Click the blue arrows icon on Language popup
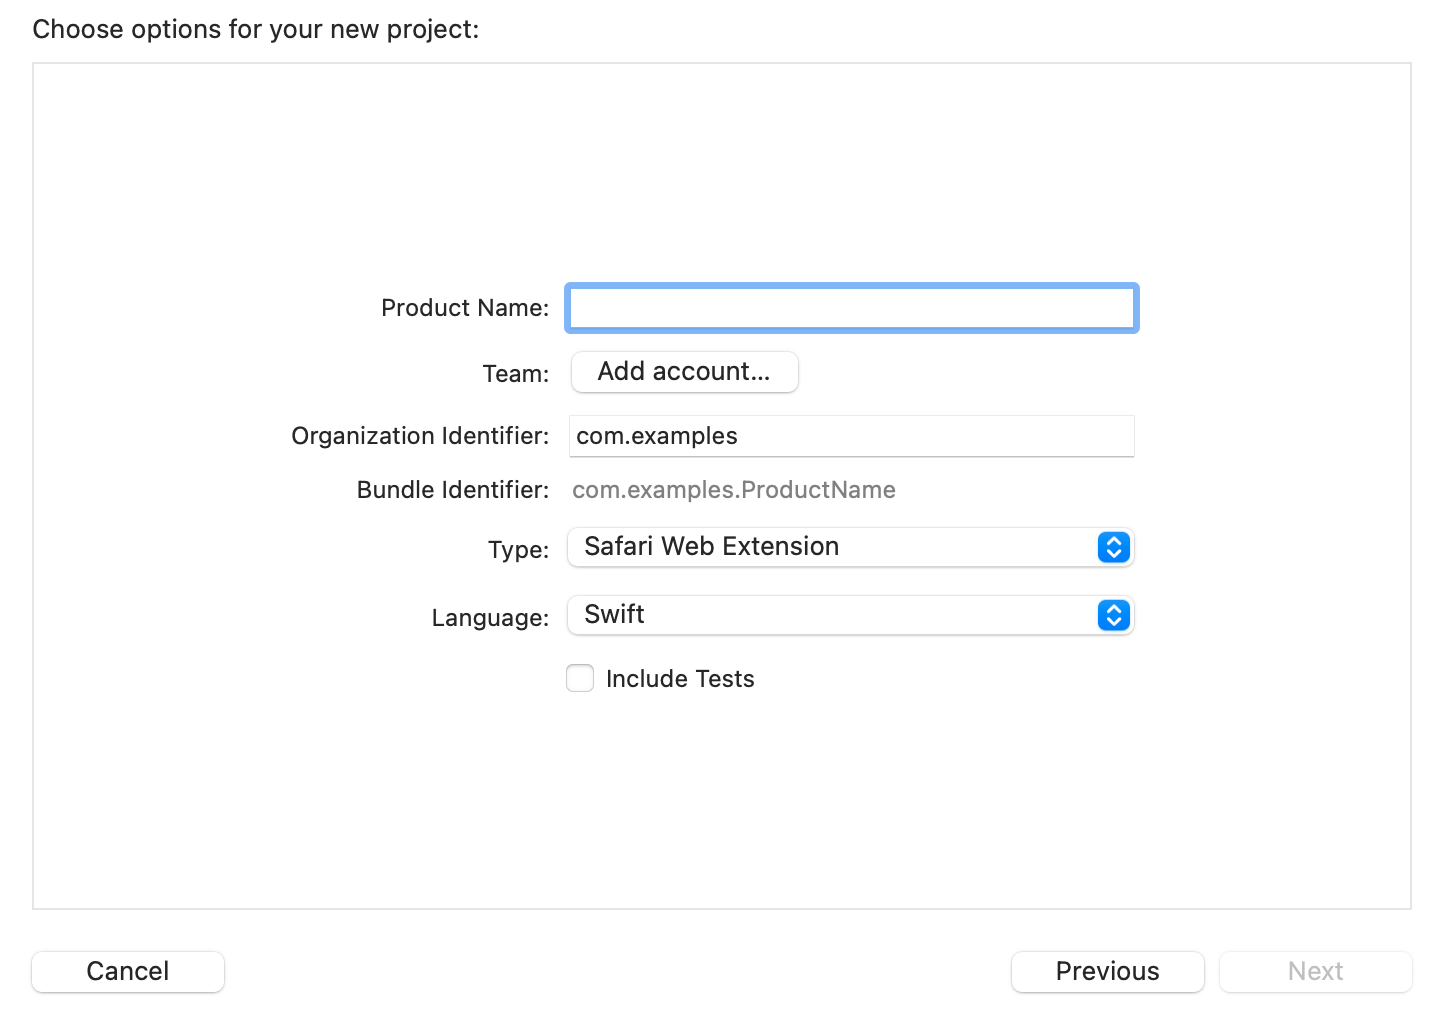 point(1113,615)
